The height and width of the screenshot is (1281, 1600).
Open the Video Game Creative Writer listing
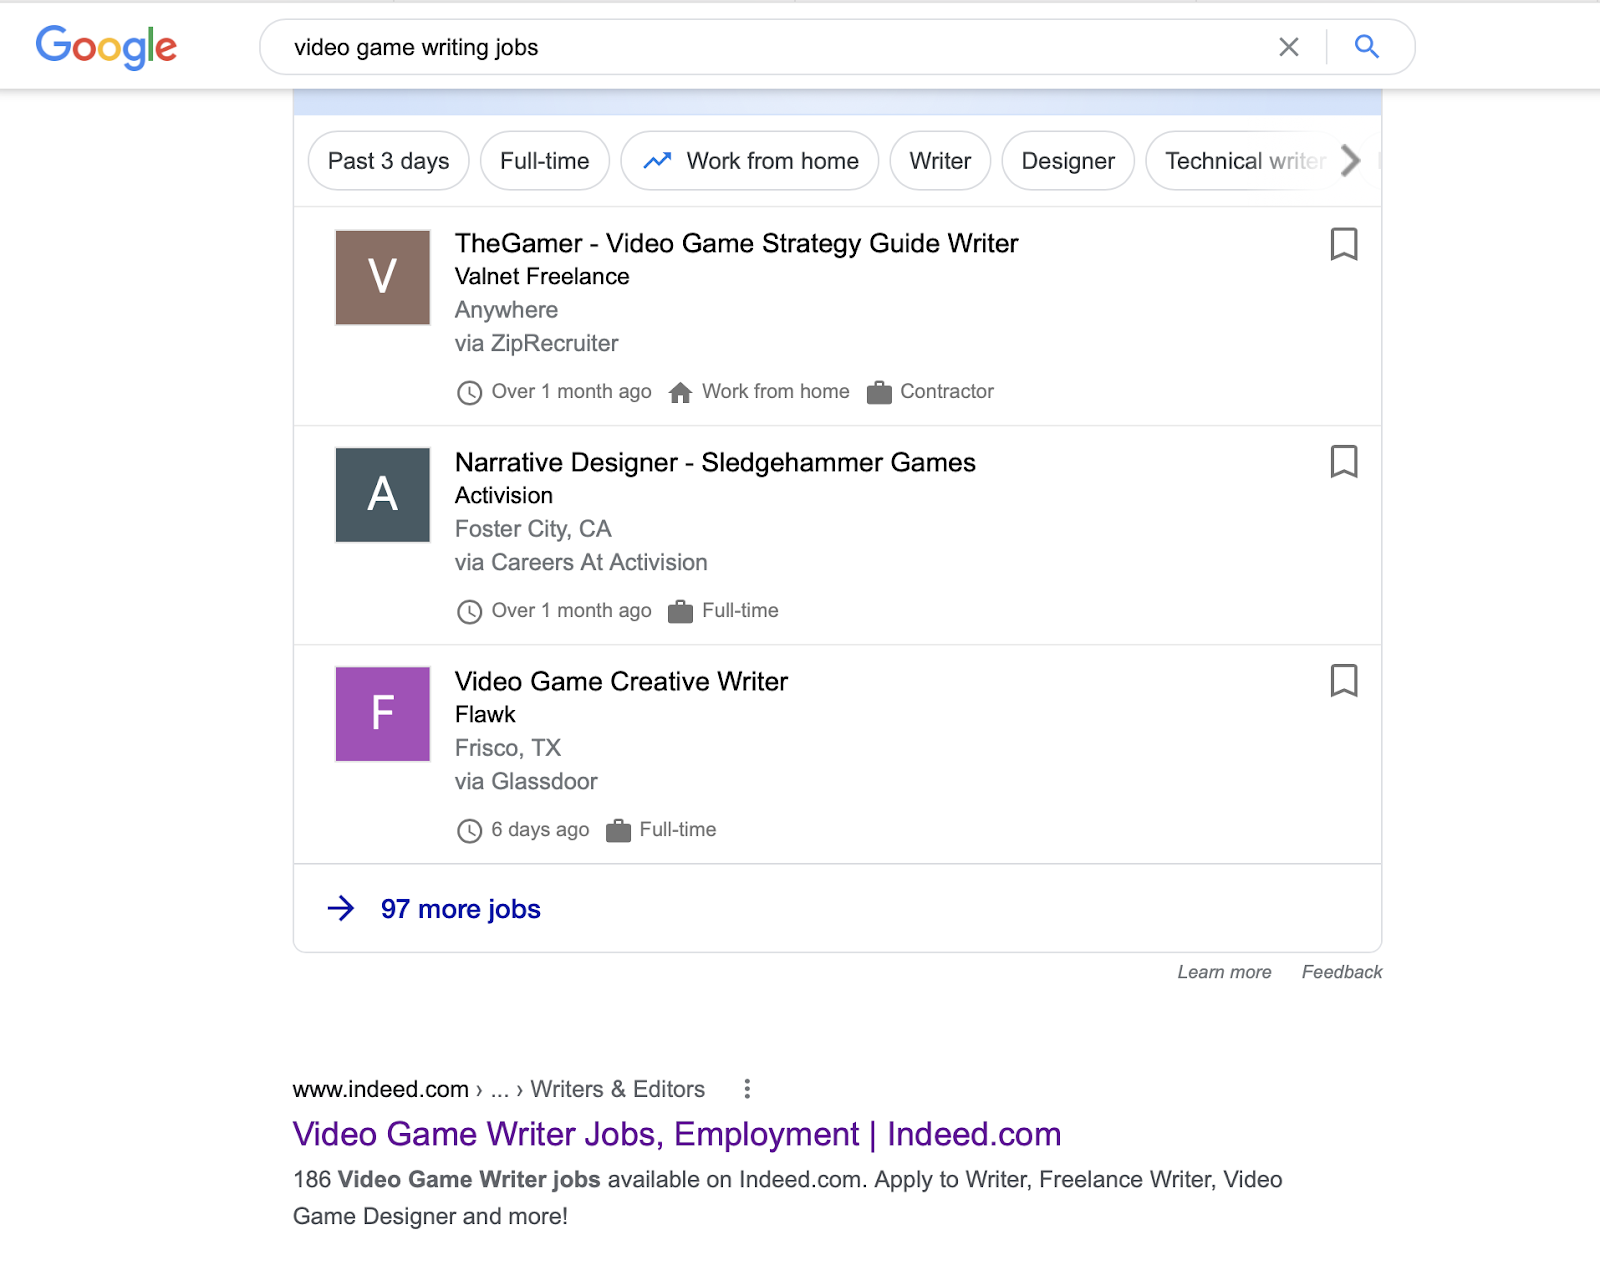621,681
